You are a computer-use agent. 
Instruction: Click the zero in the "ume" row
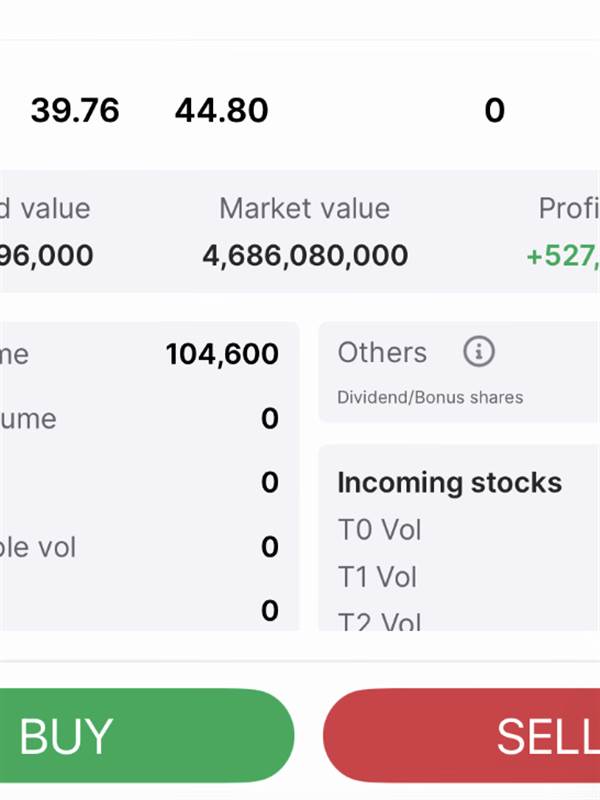pyautogui.click(x=269, y=418)
